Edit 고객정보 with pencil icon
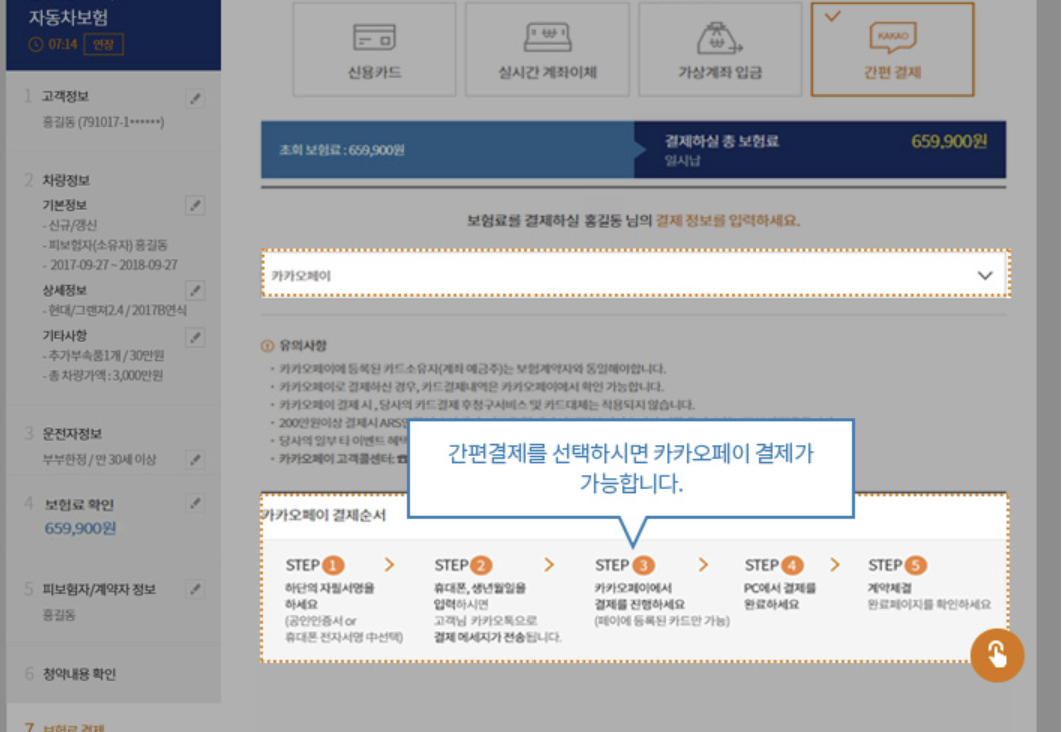Image resolution: width=1062 pixels, height=732 pixels. 195,99
